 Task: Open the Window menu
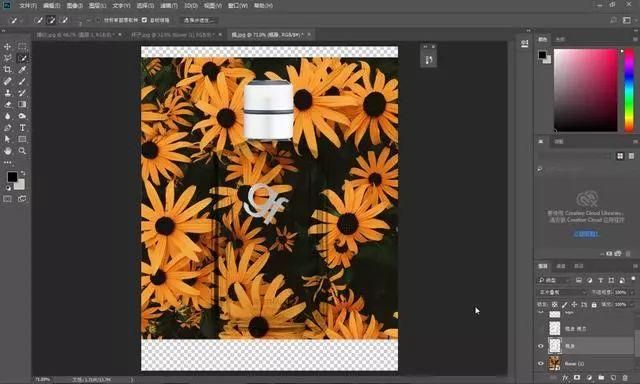pos(238,6)
